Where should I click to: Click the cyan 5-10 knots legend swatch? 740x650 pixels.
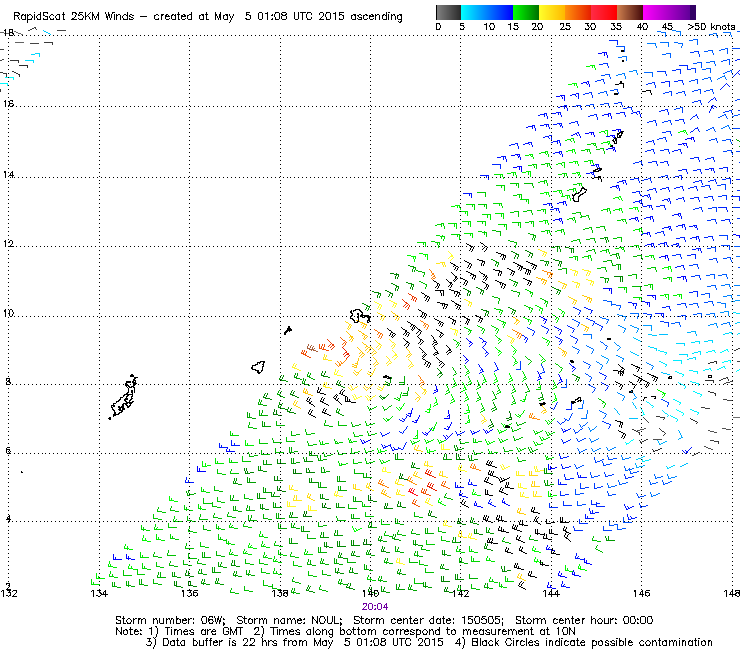coord(474,12)
